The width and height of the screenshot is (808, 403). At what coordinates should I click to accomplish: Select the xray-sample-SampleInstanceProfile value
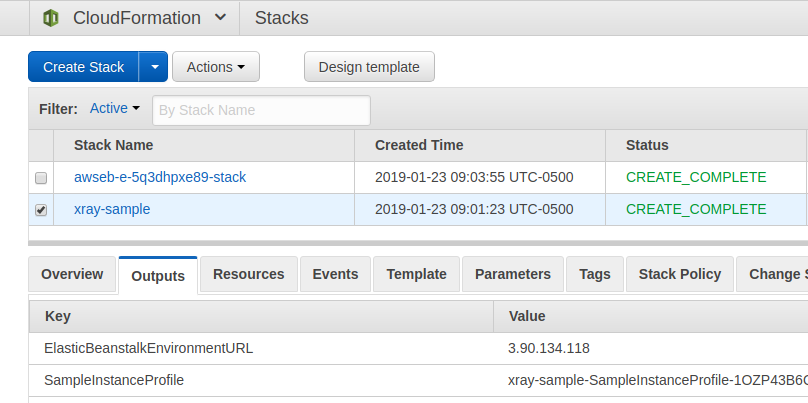click(x=658, y=380)
